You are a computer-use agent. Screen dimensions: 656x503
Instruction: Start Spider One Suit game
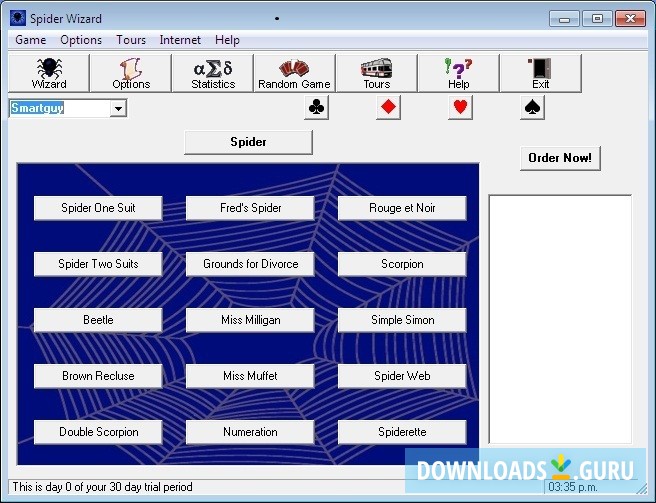pos(98,208)
